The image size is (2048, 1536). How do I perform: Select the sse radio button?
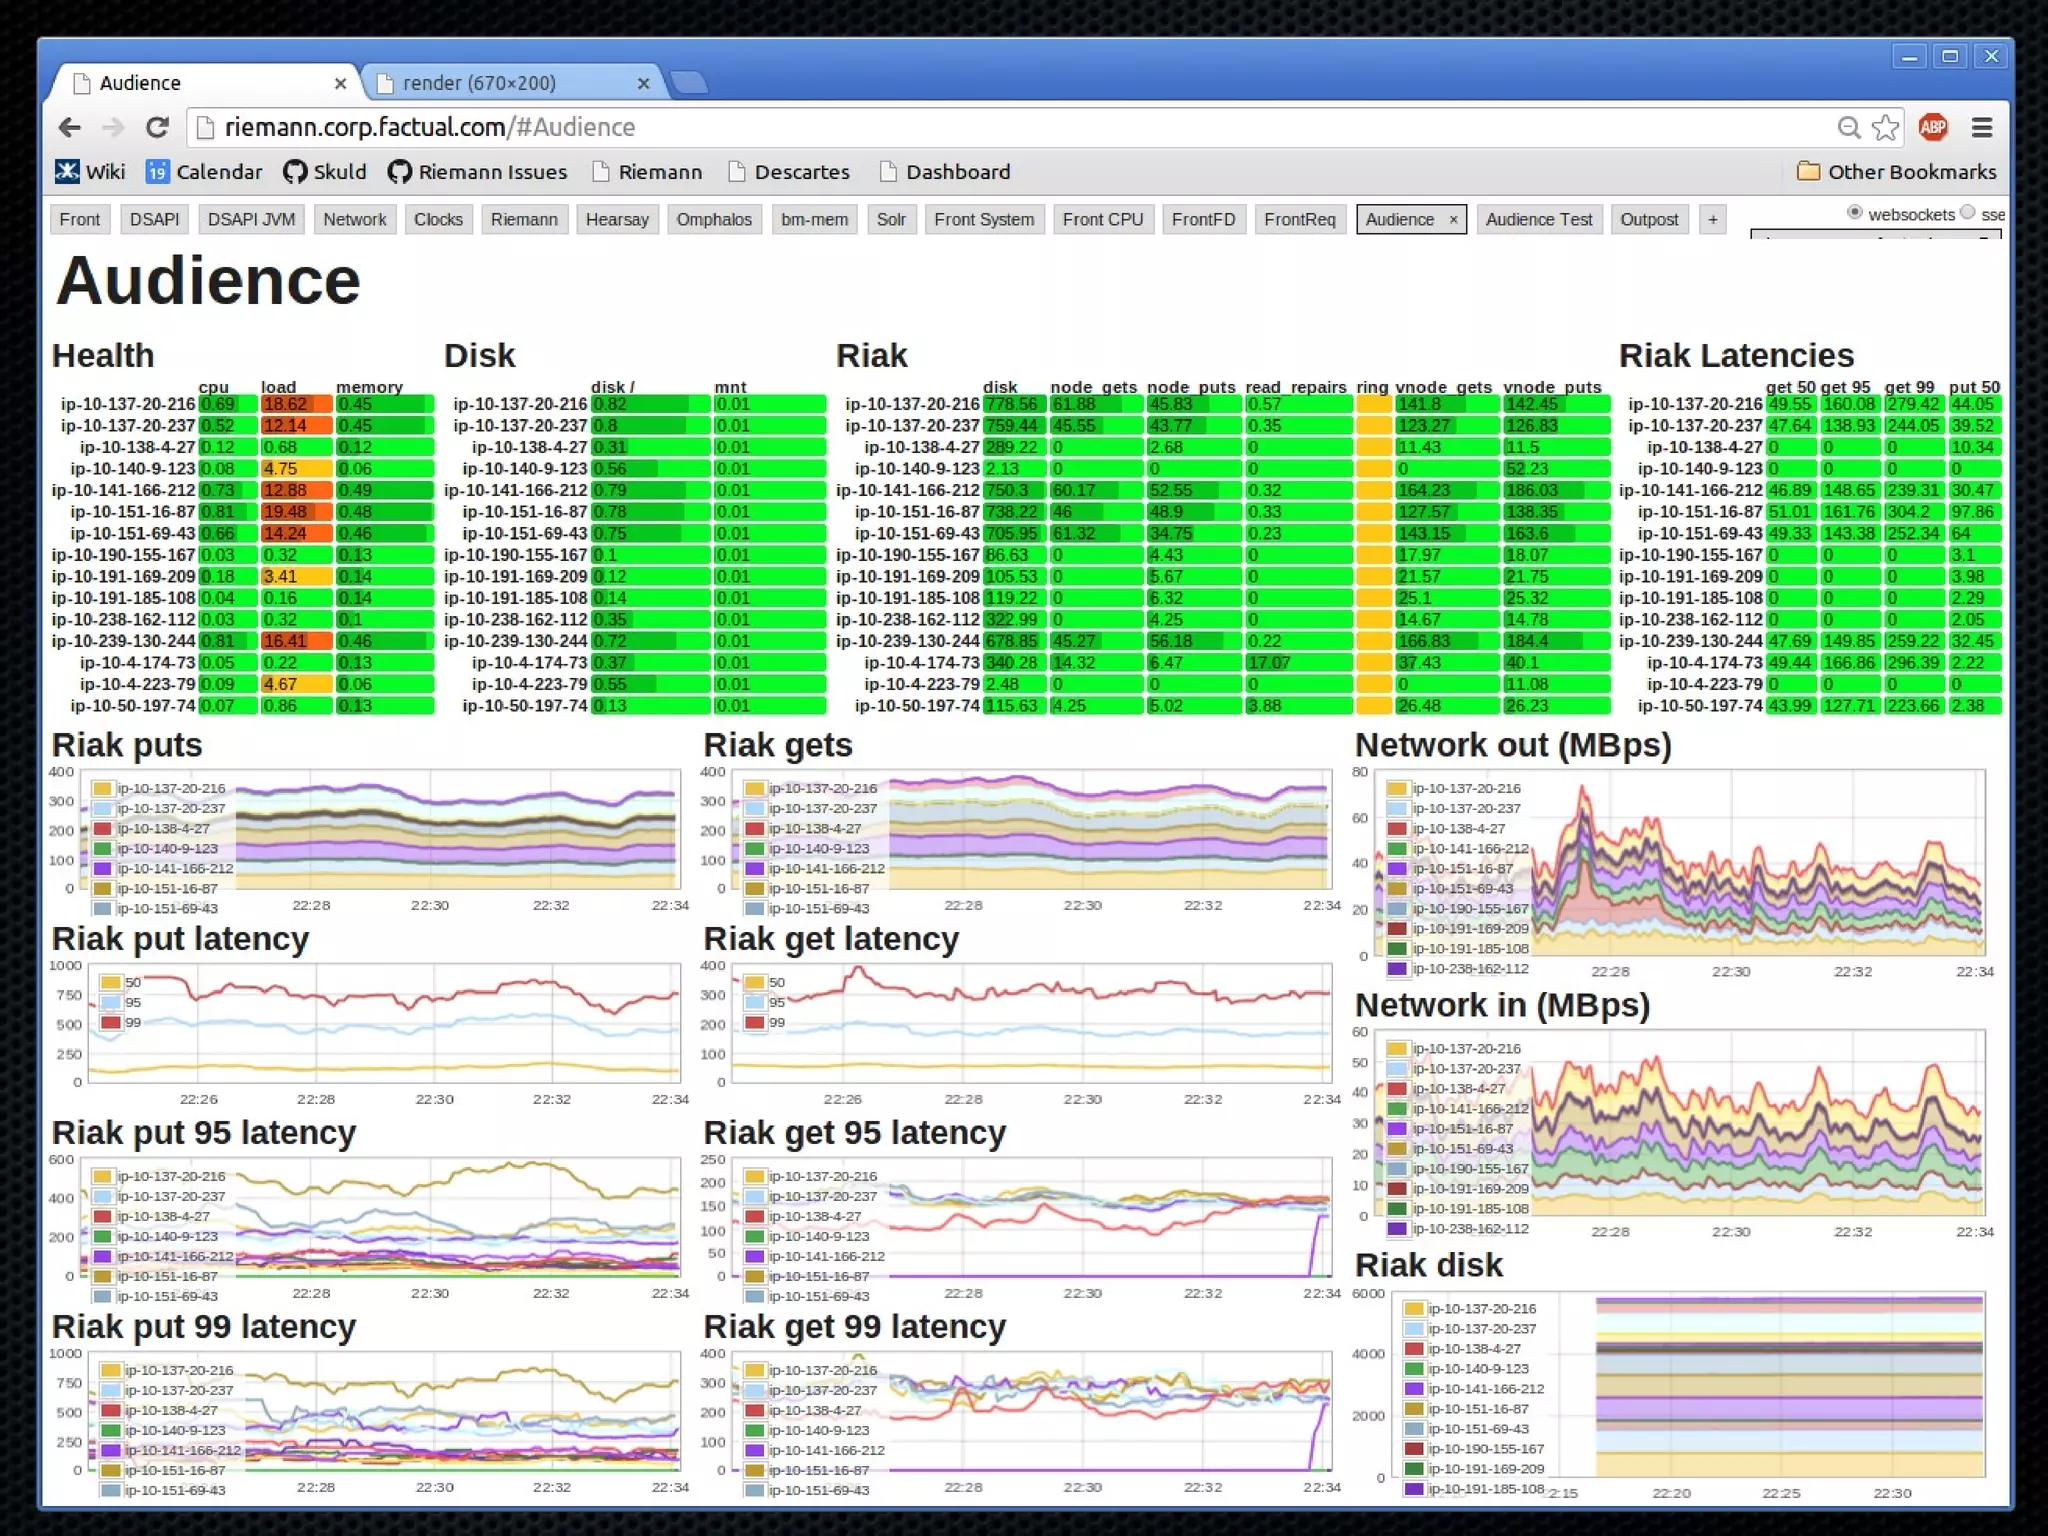pos(1968,212)
